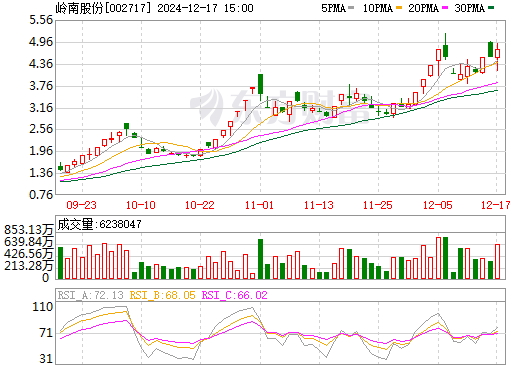This screenshot has height=365, width=520.
Task: Click the 1.36 price axis label
Action: pyautogui.click(x=41, y=173)
